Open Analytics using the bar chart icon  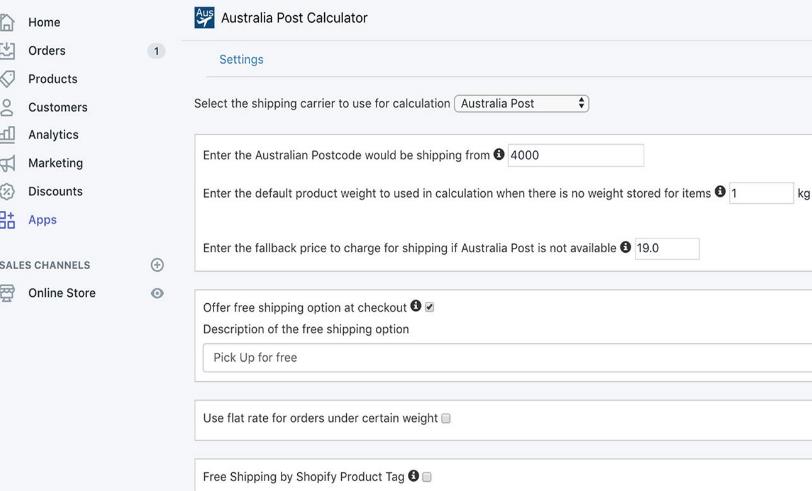pos(7,135)
